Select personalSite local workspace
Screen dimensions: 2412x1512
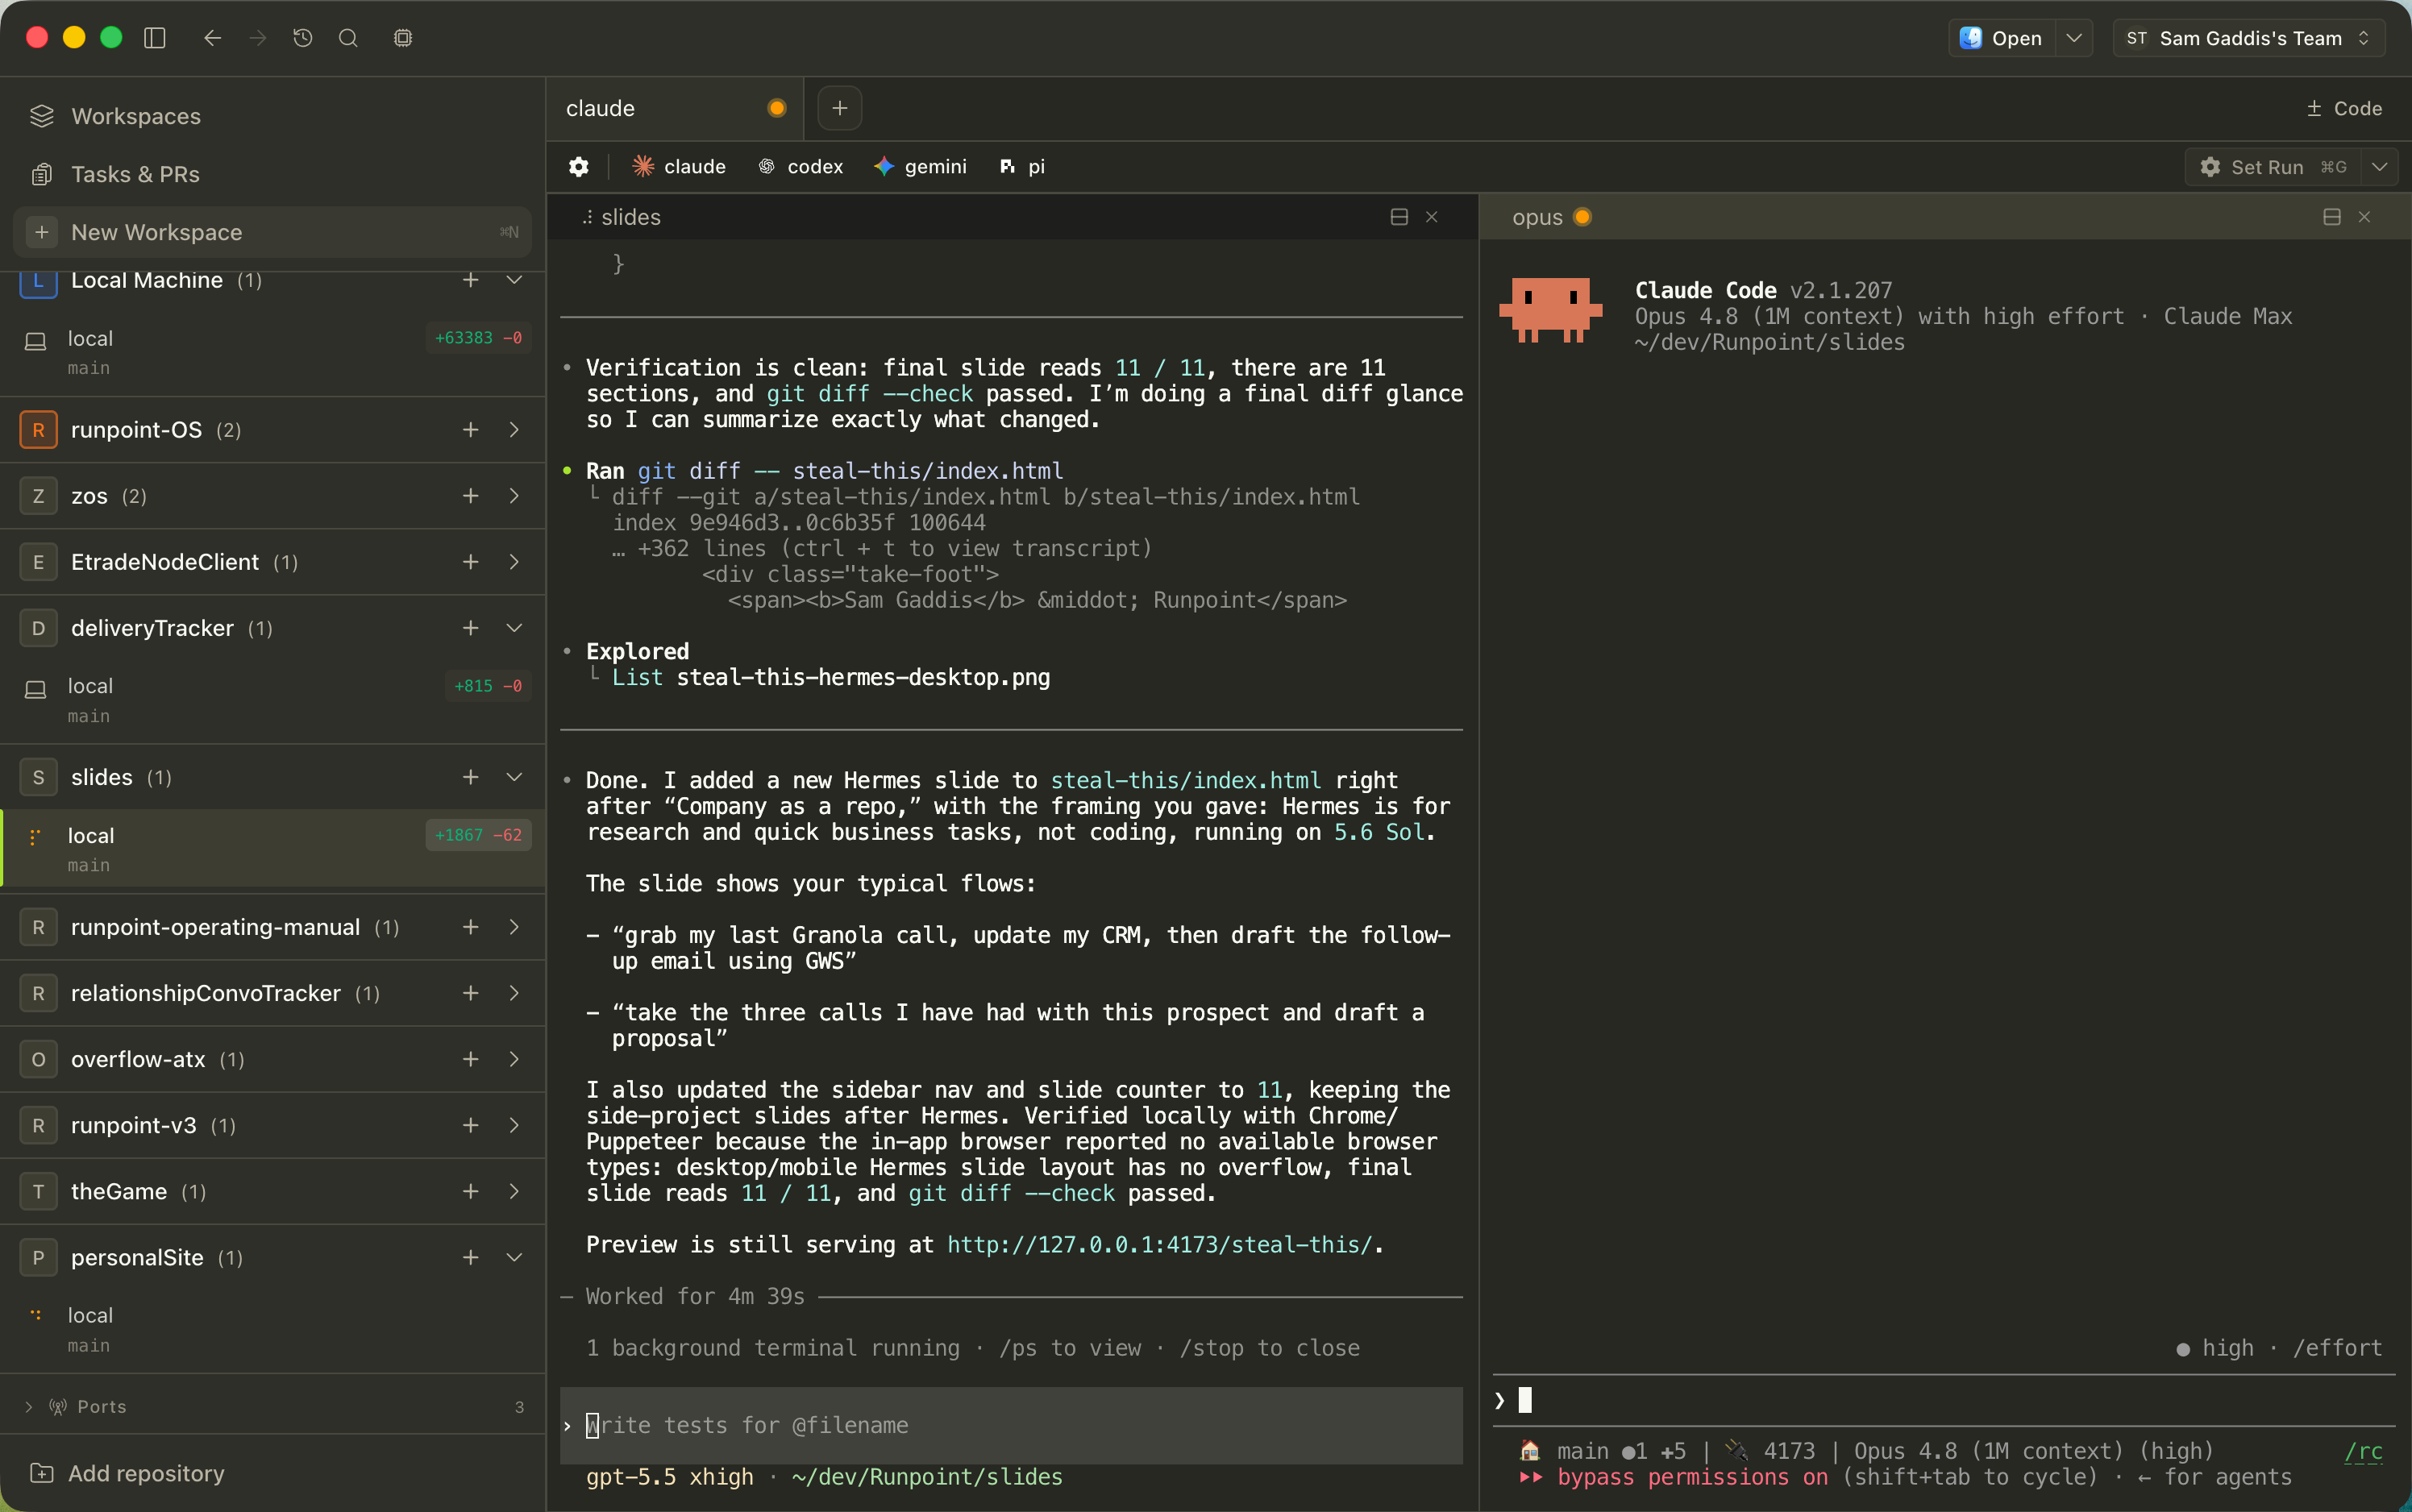coord(272,1329)
